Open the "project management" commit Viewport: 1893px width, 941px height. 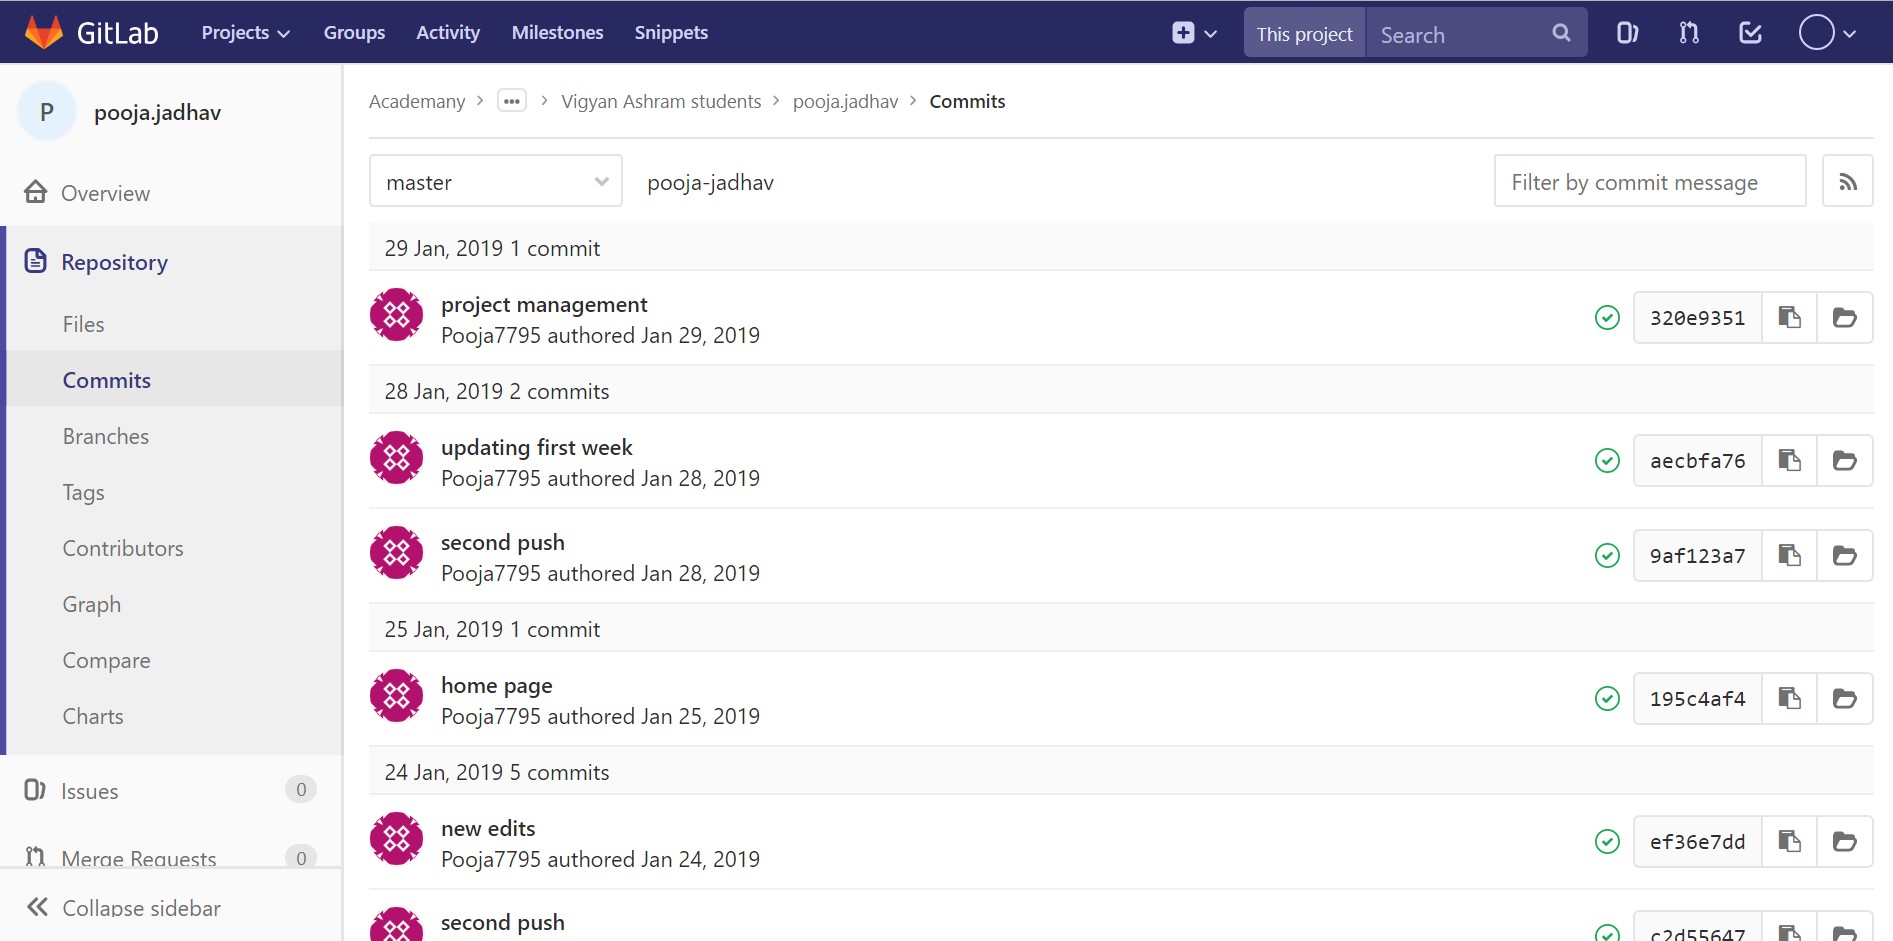[544, 305]
